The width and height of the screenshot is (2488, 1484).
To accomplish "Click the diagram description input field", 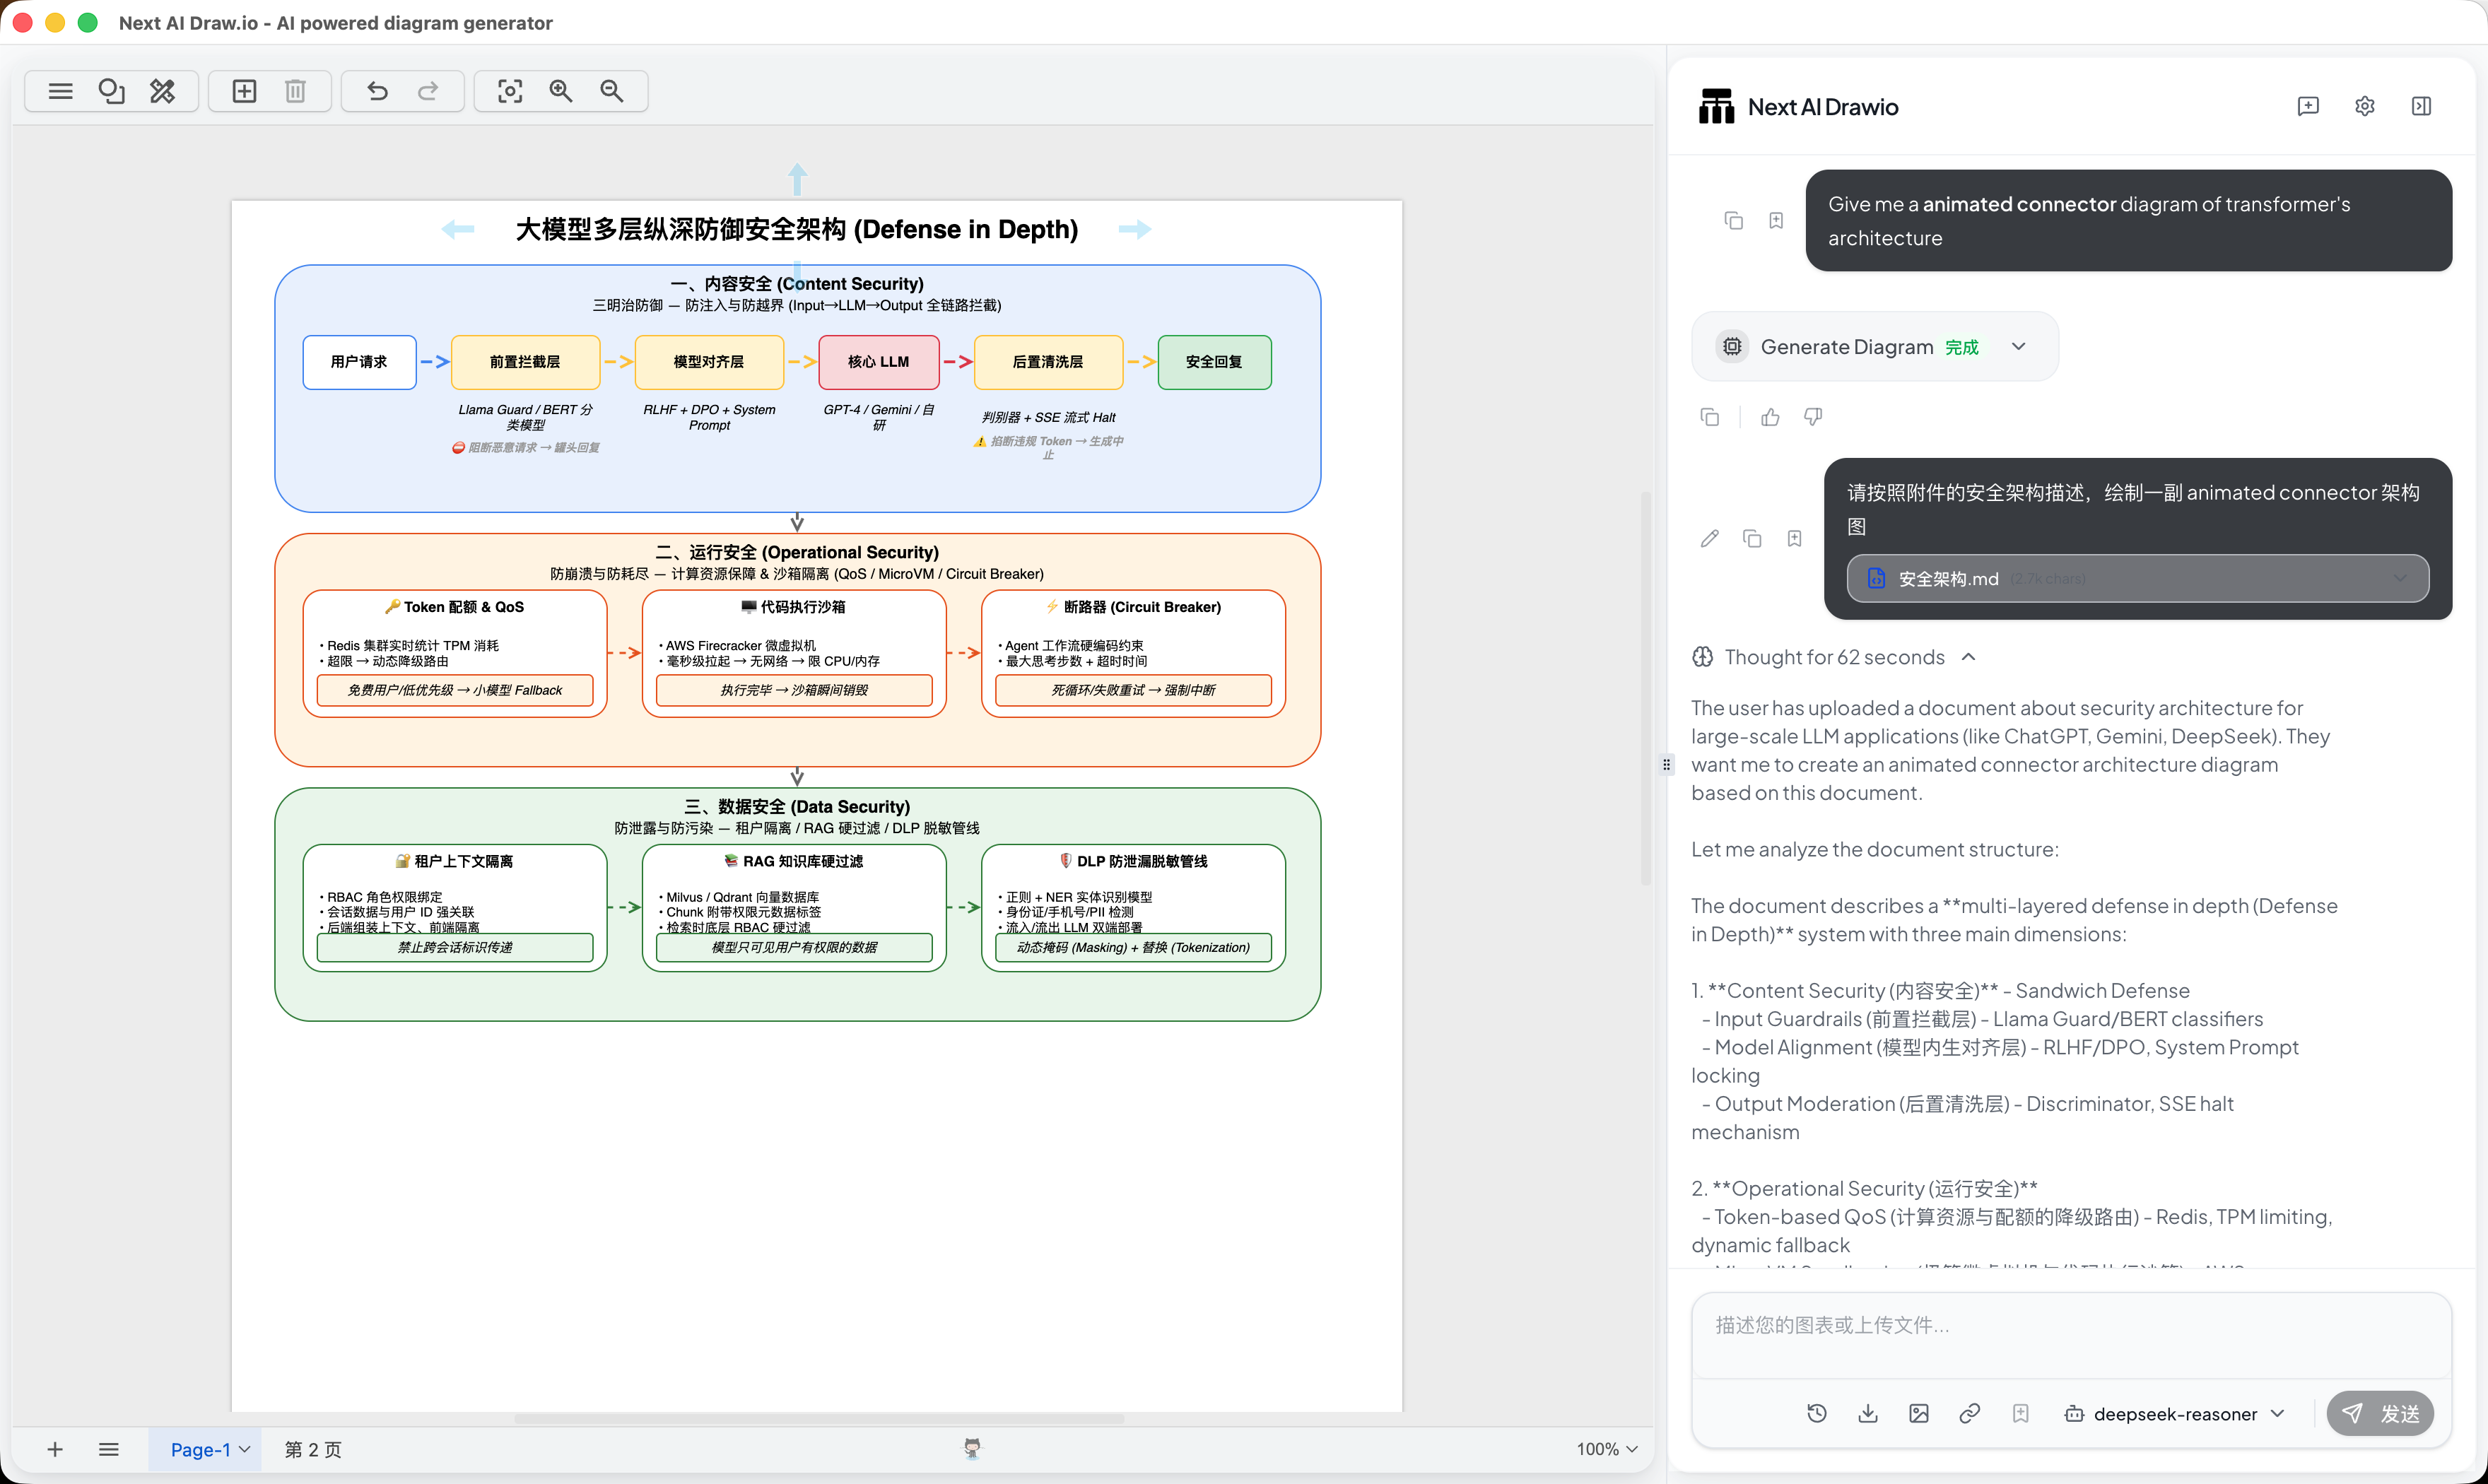I will click(2070, 1335).
